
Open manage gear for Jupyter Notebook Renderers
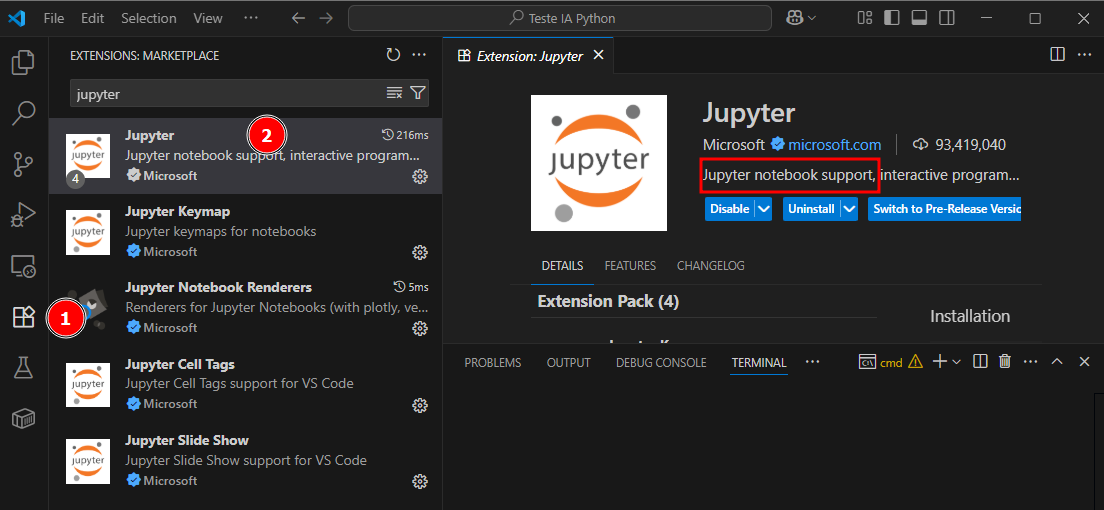[x=420, y=328]
